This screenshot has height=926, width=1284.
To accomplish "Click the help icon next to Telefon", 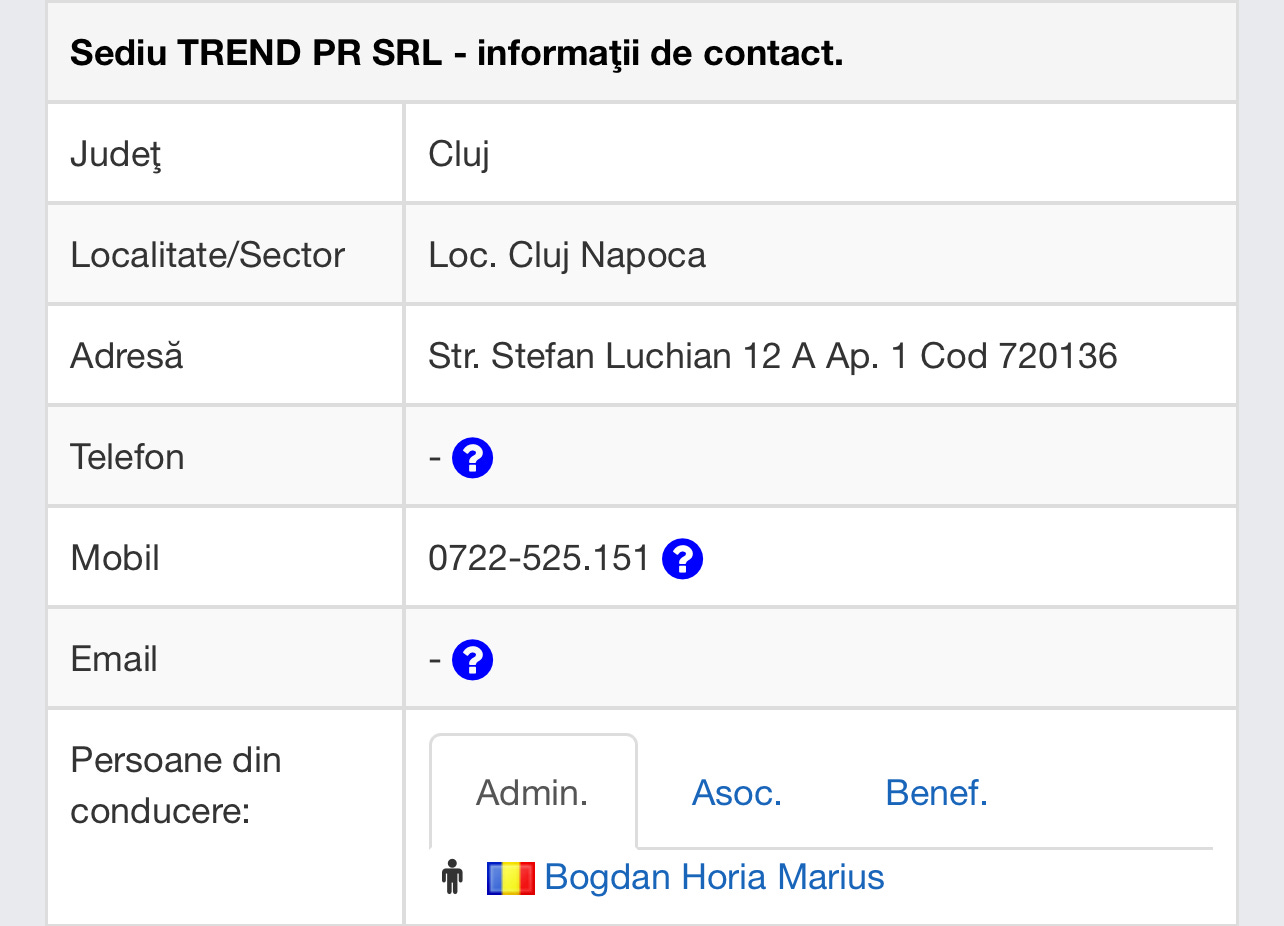I will (472, 458).
